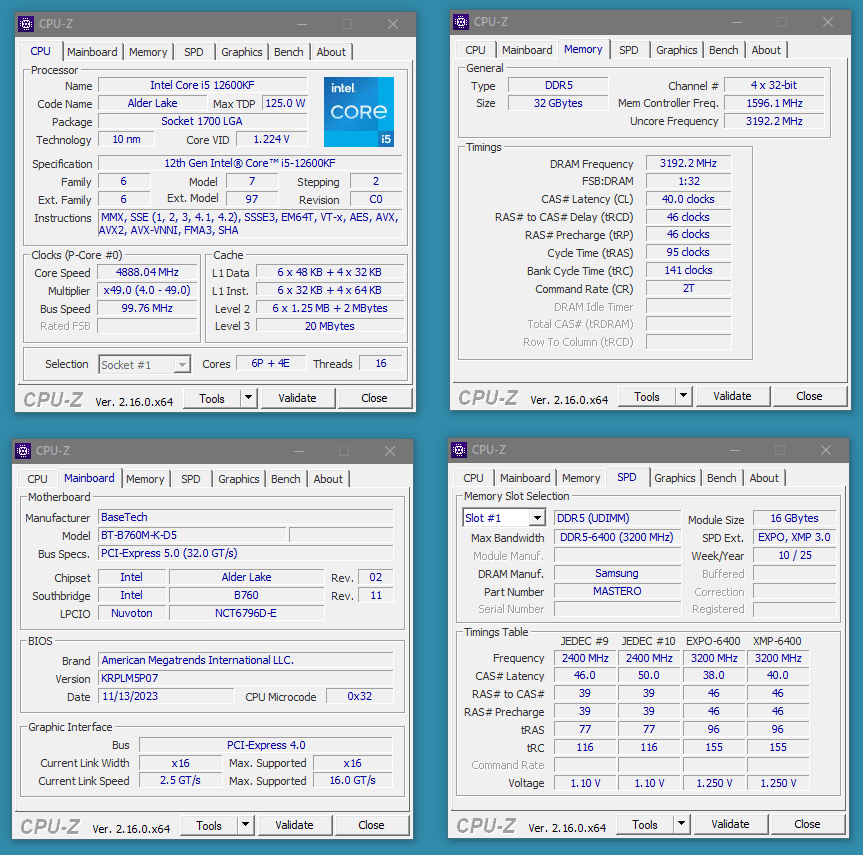Expand the Tools dropdown arrow in the CPU window
The width and height of the screenshot is (863, 855).
pos(248,398)
